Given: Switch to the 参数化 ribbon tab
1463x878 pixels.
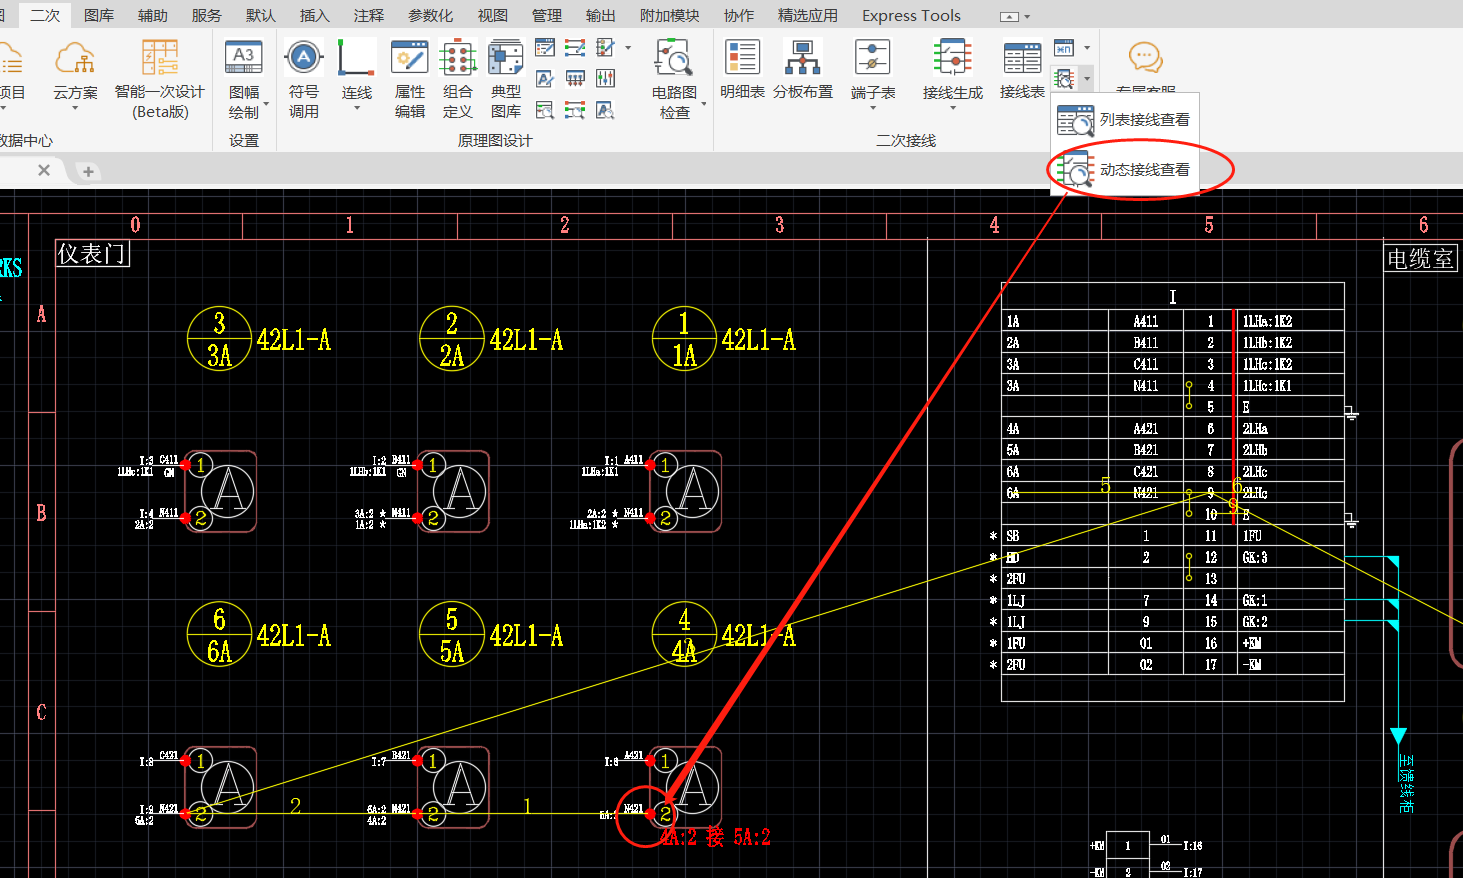Looking at the screenshot, I should (431, 15).
